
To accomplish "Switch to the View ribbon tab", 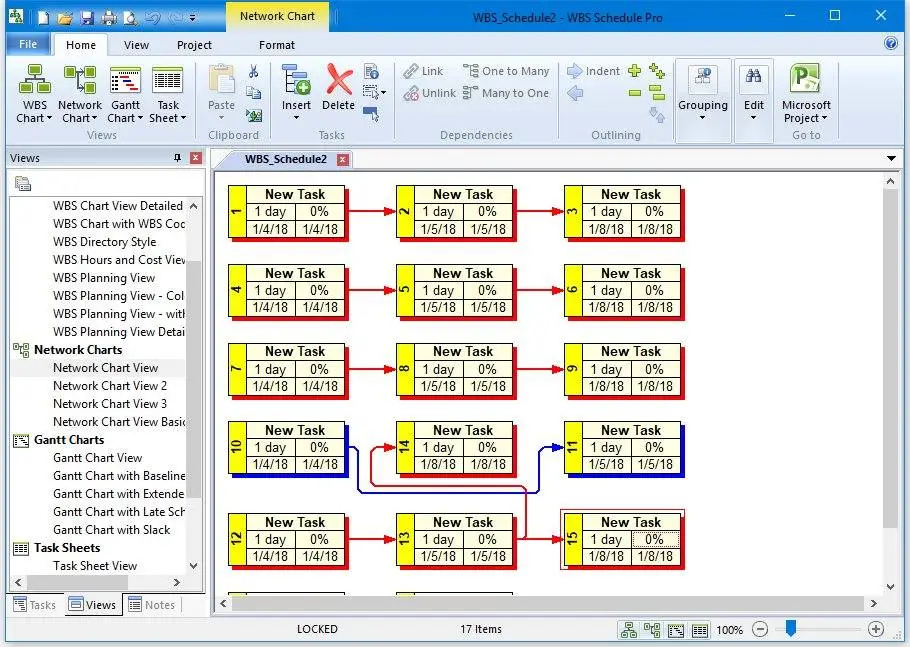I will [x=136, y=45].
